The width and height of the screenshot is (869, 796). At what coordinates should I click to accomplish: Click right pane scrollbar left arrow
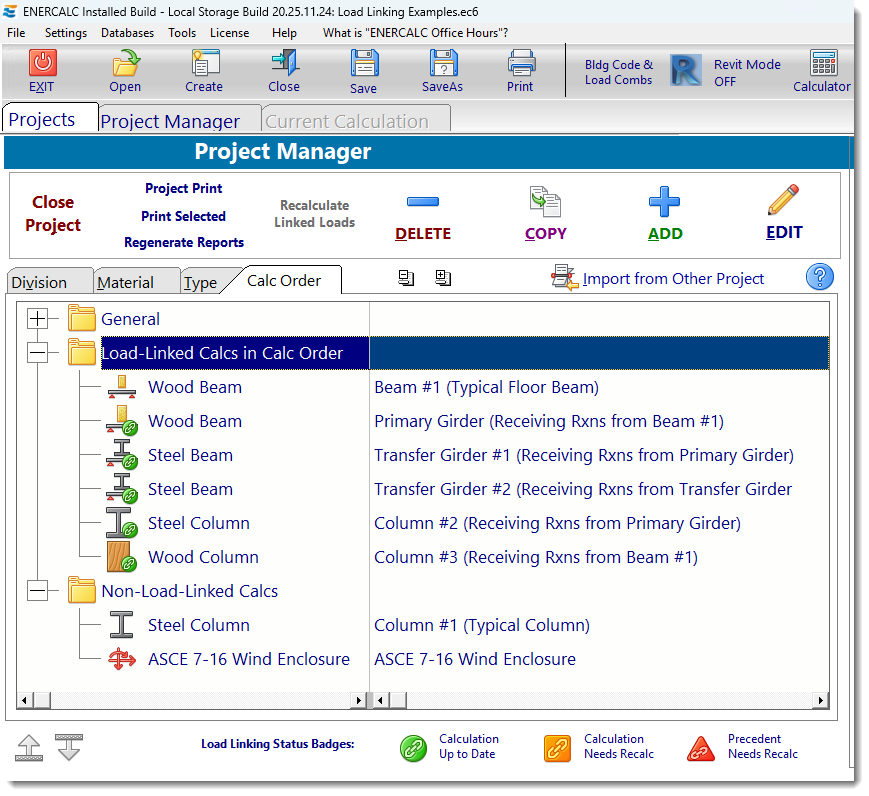tap(380, 700)
